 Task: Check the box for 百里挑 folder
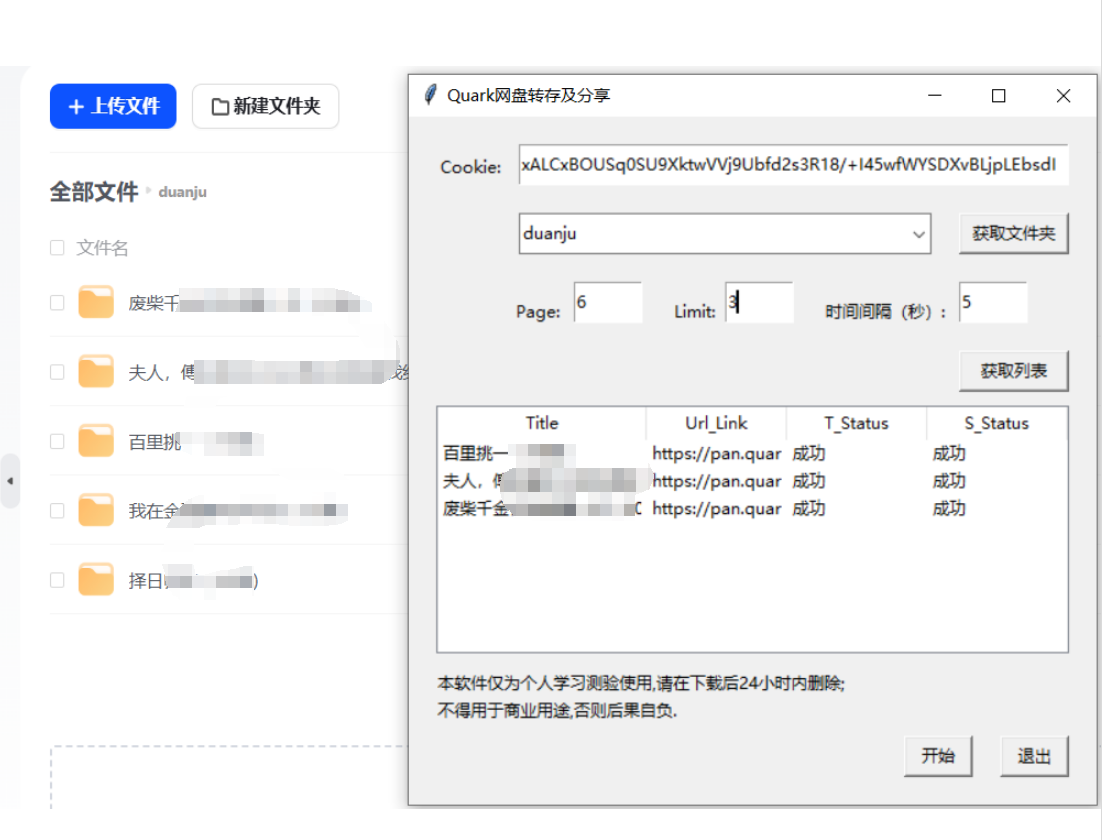[57, 441]
